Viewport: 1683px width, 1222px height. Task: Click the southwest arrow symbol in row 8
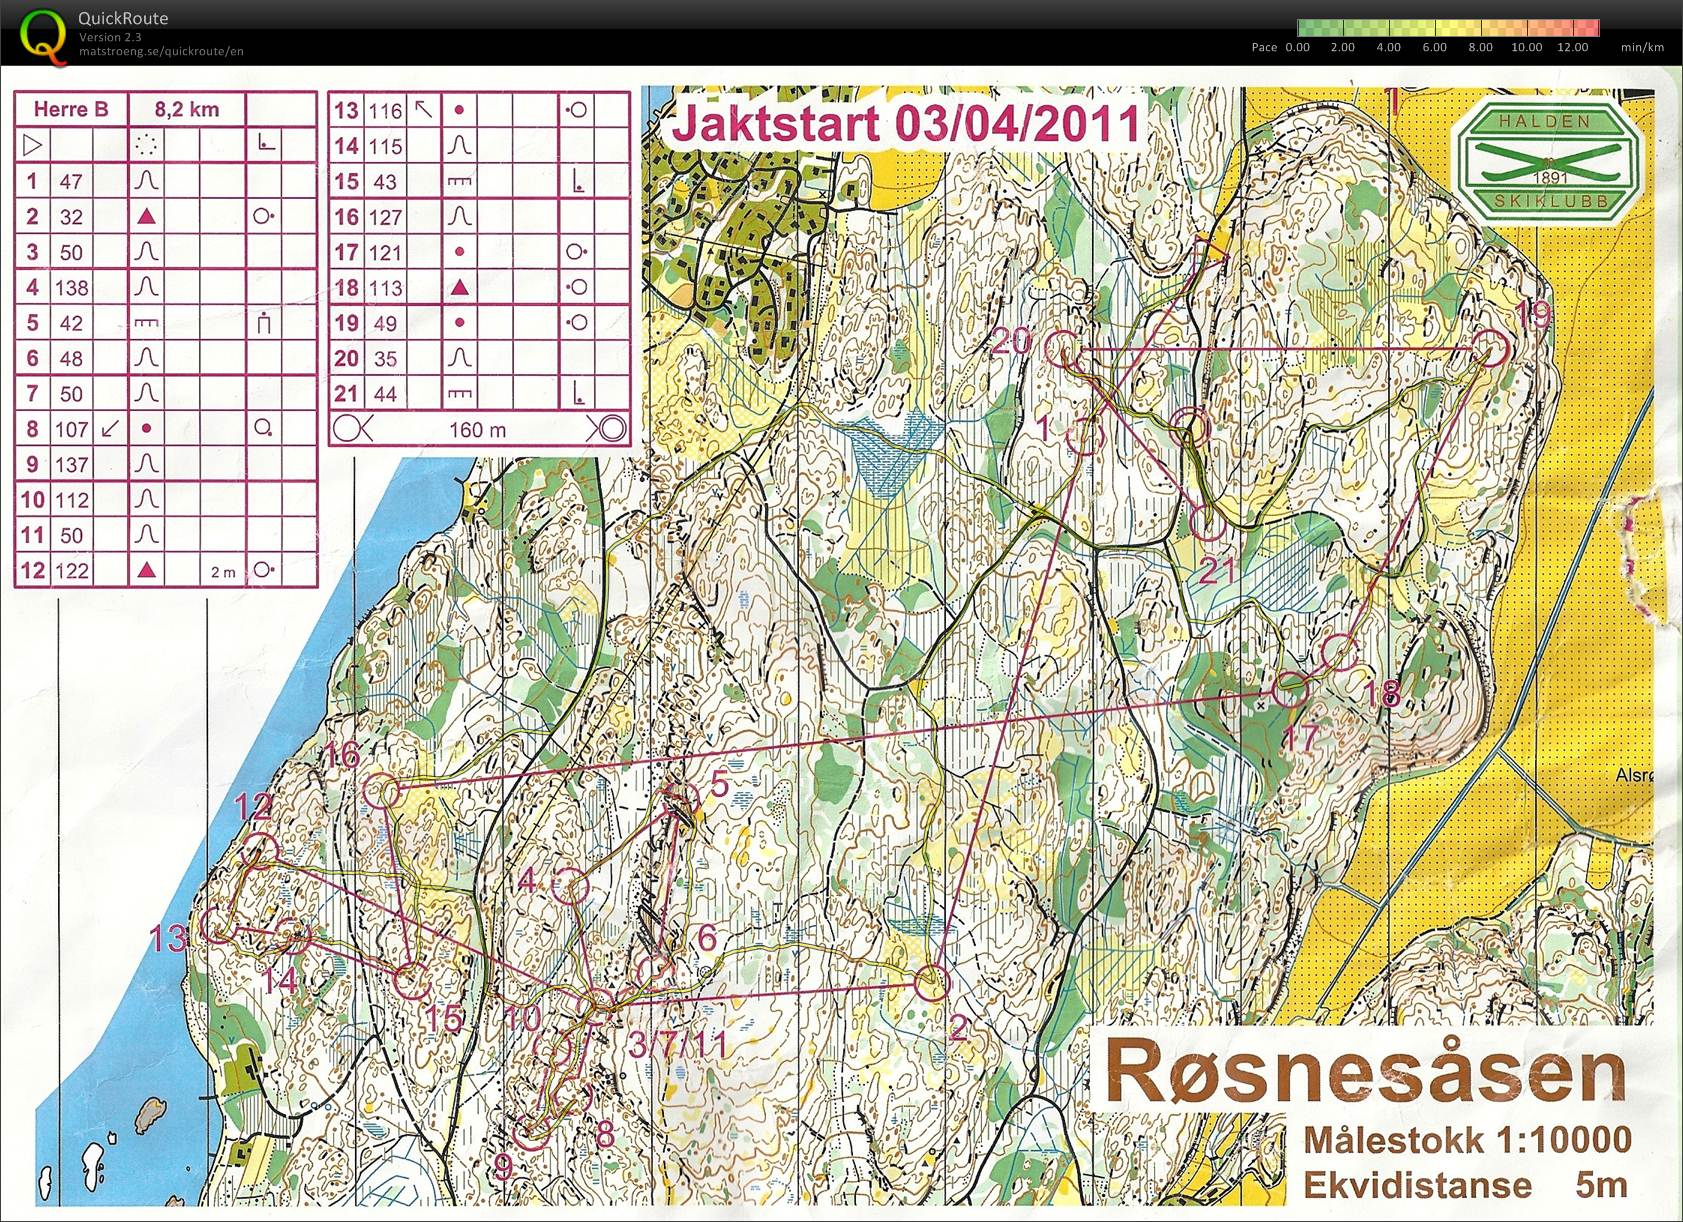pos(110,428)
